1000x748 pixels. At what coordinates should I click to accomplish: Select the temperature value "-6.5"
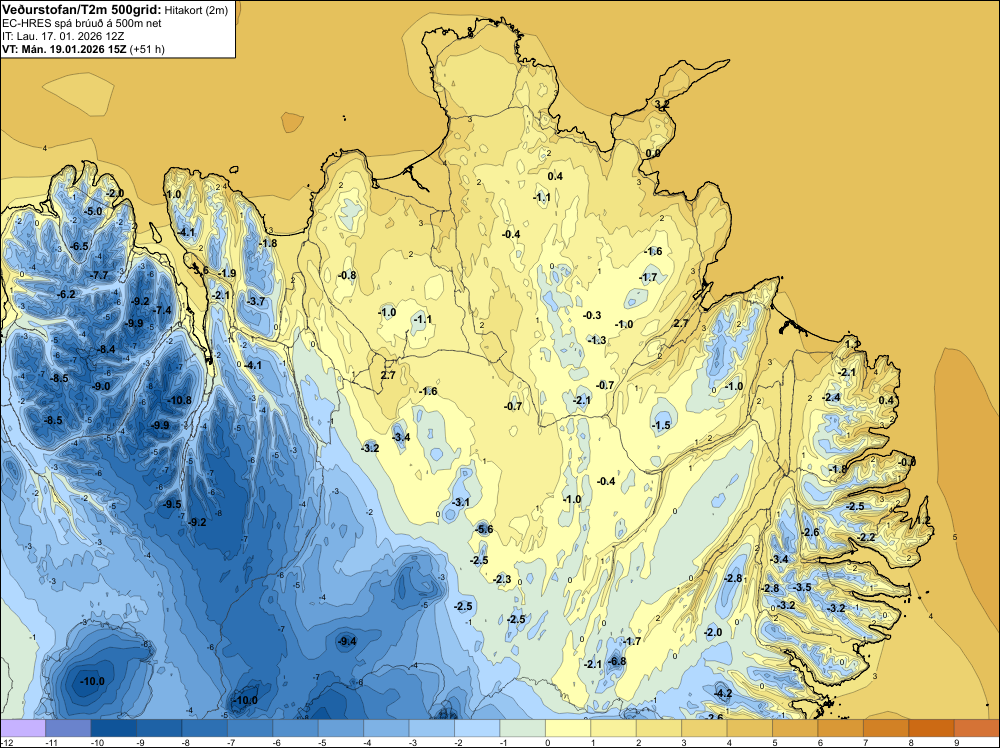80,246
